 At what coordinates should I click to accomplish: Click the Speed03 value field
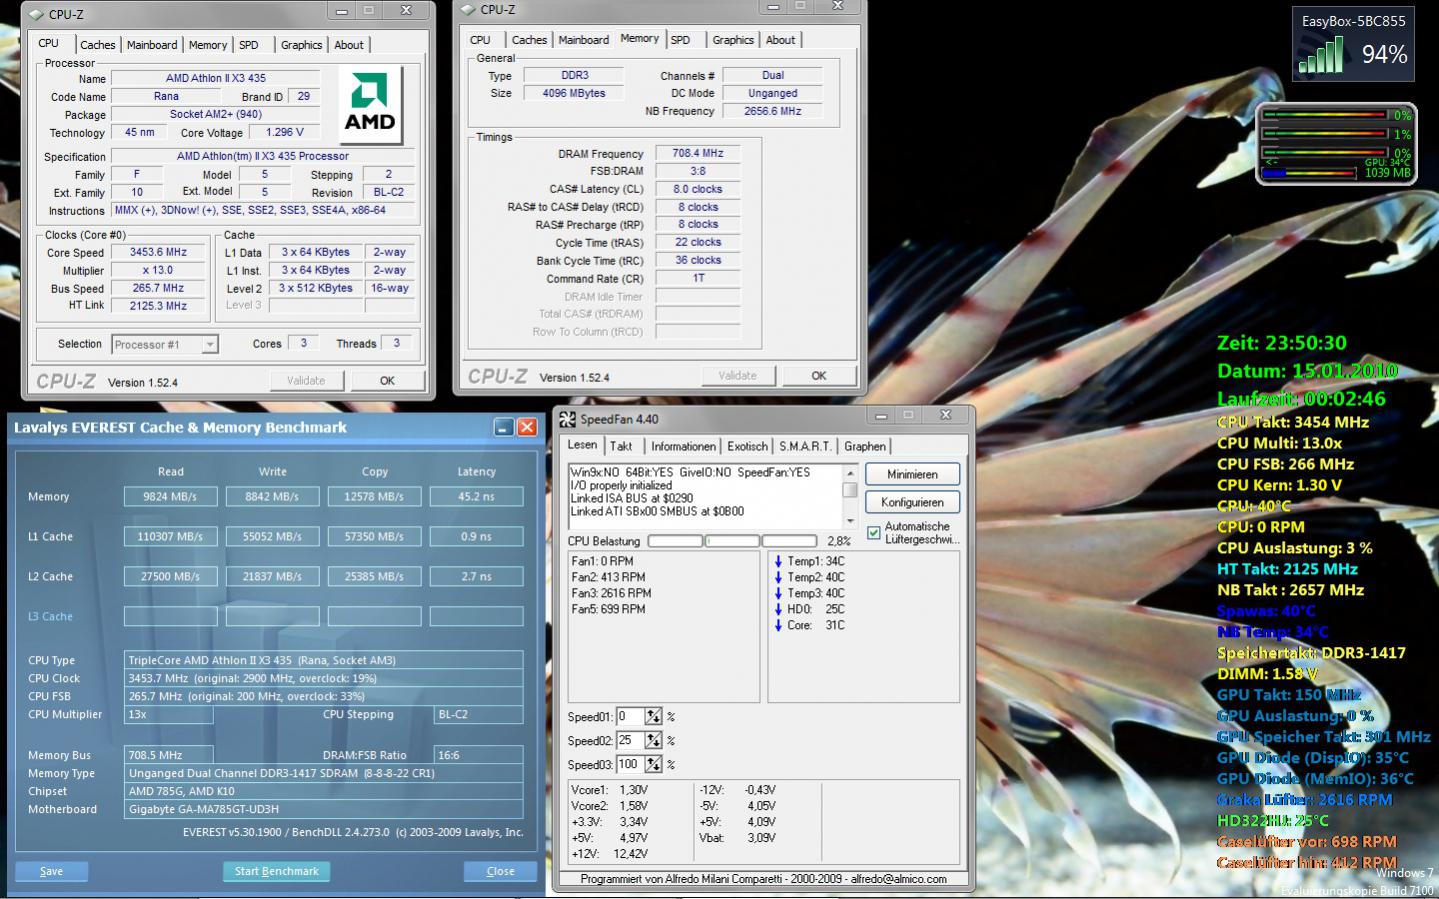point(630,765)
